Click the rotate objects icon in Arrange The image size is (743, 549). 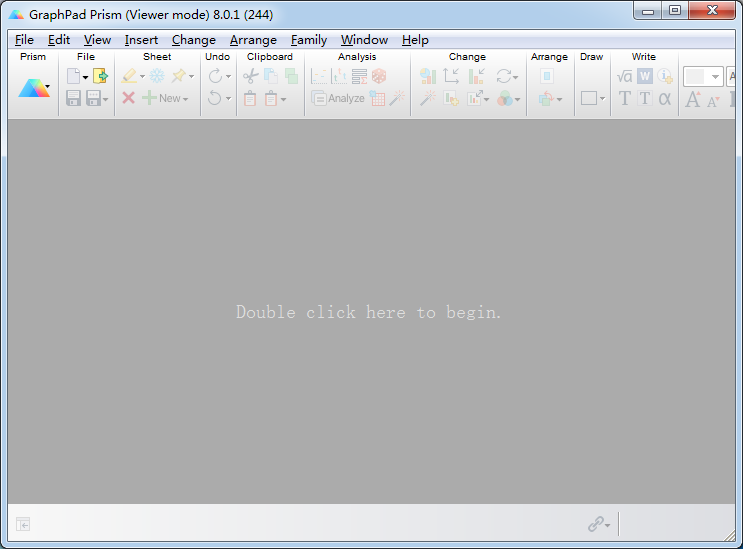(x=546, y=99)
